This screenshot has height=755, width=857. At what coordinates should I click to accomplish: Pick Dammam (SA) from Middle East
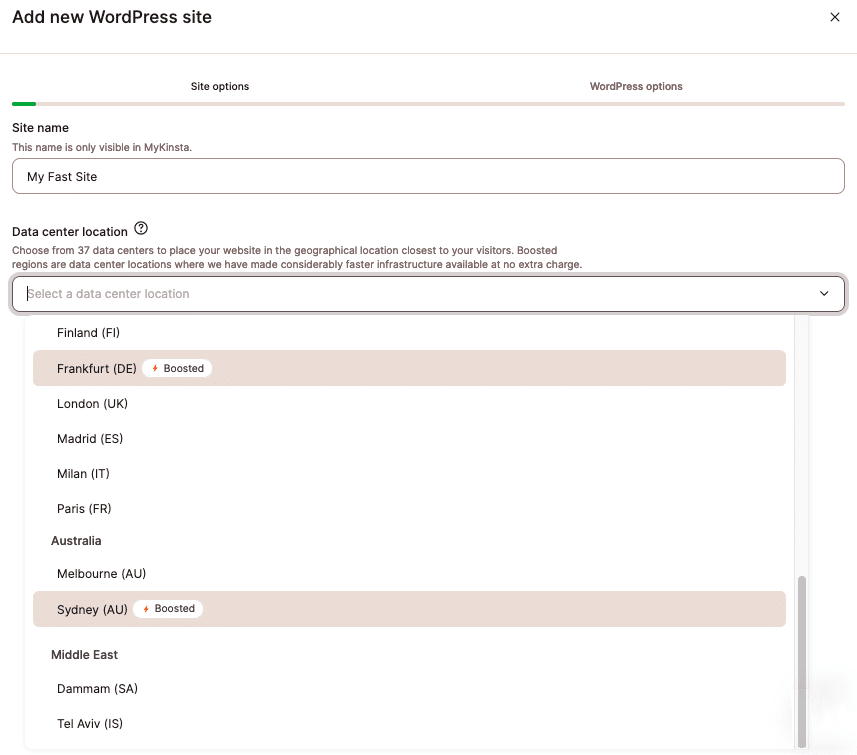tap(97, 689)
